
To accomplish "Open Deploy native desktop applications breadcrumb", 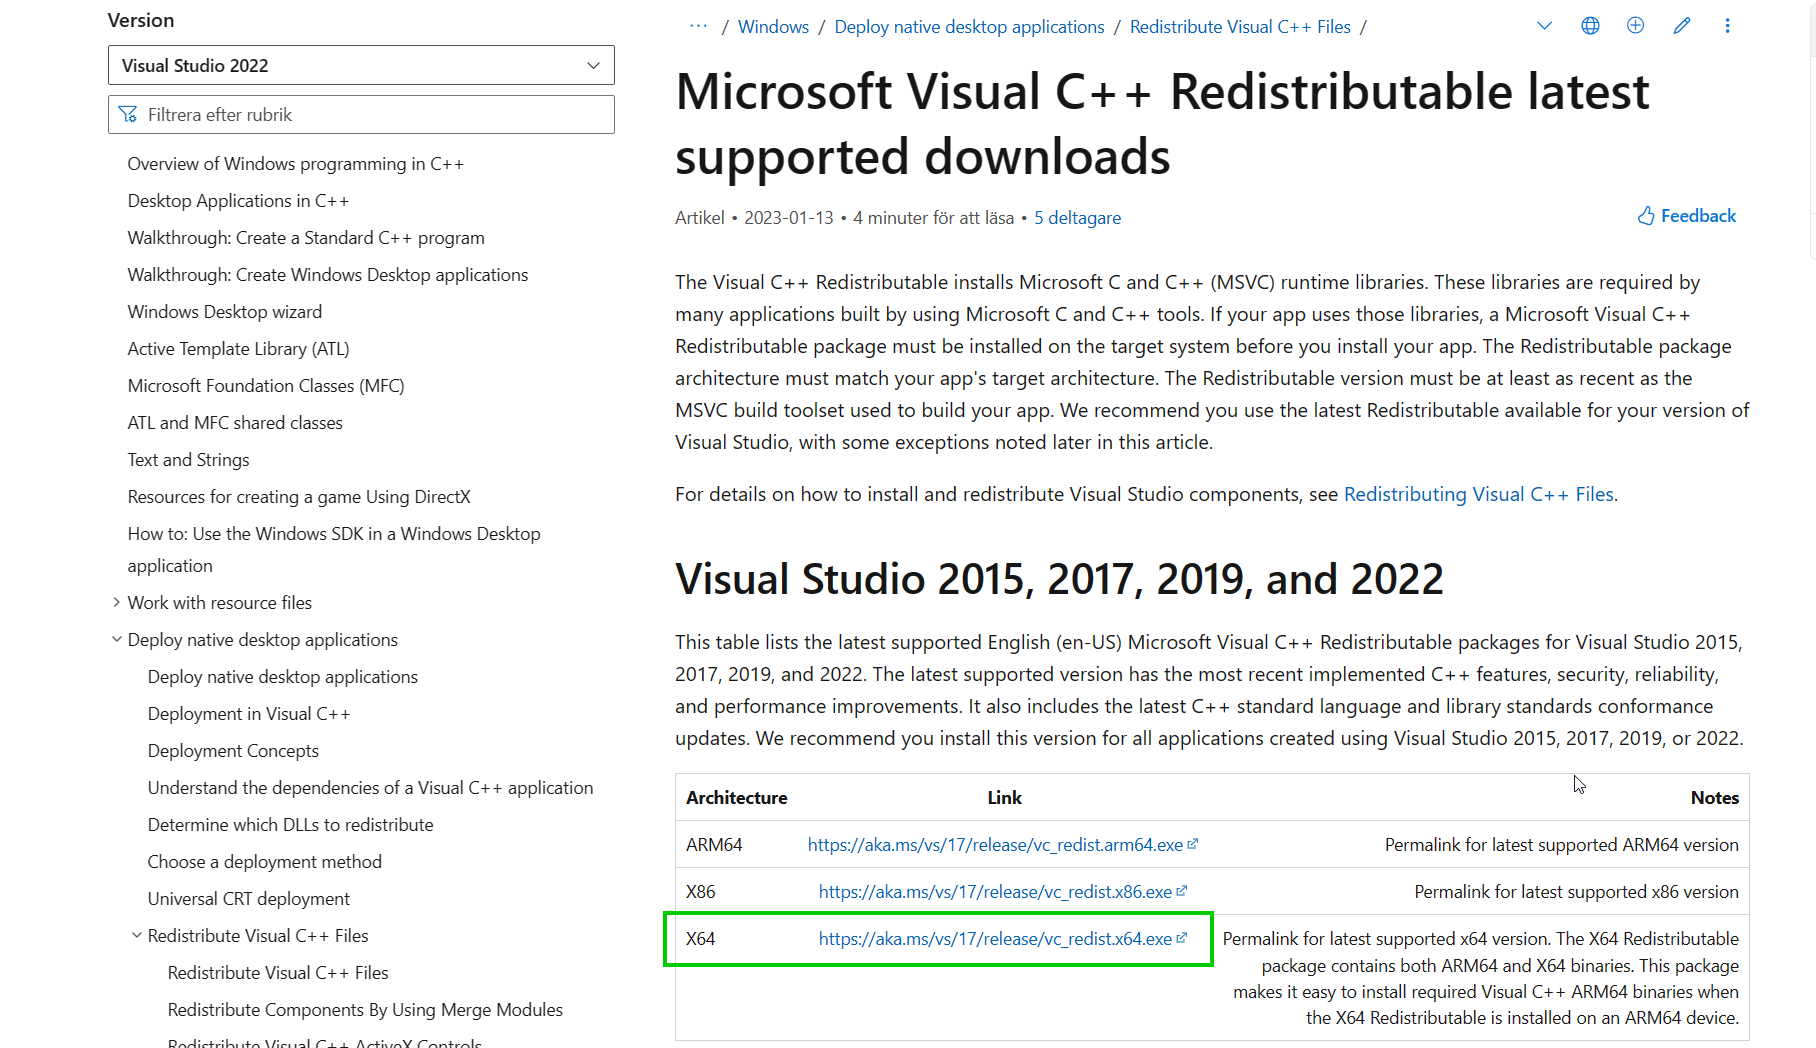I will 969,27.
